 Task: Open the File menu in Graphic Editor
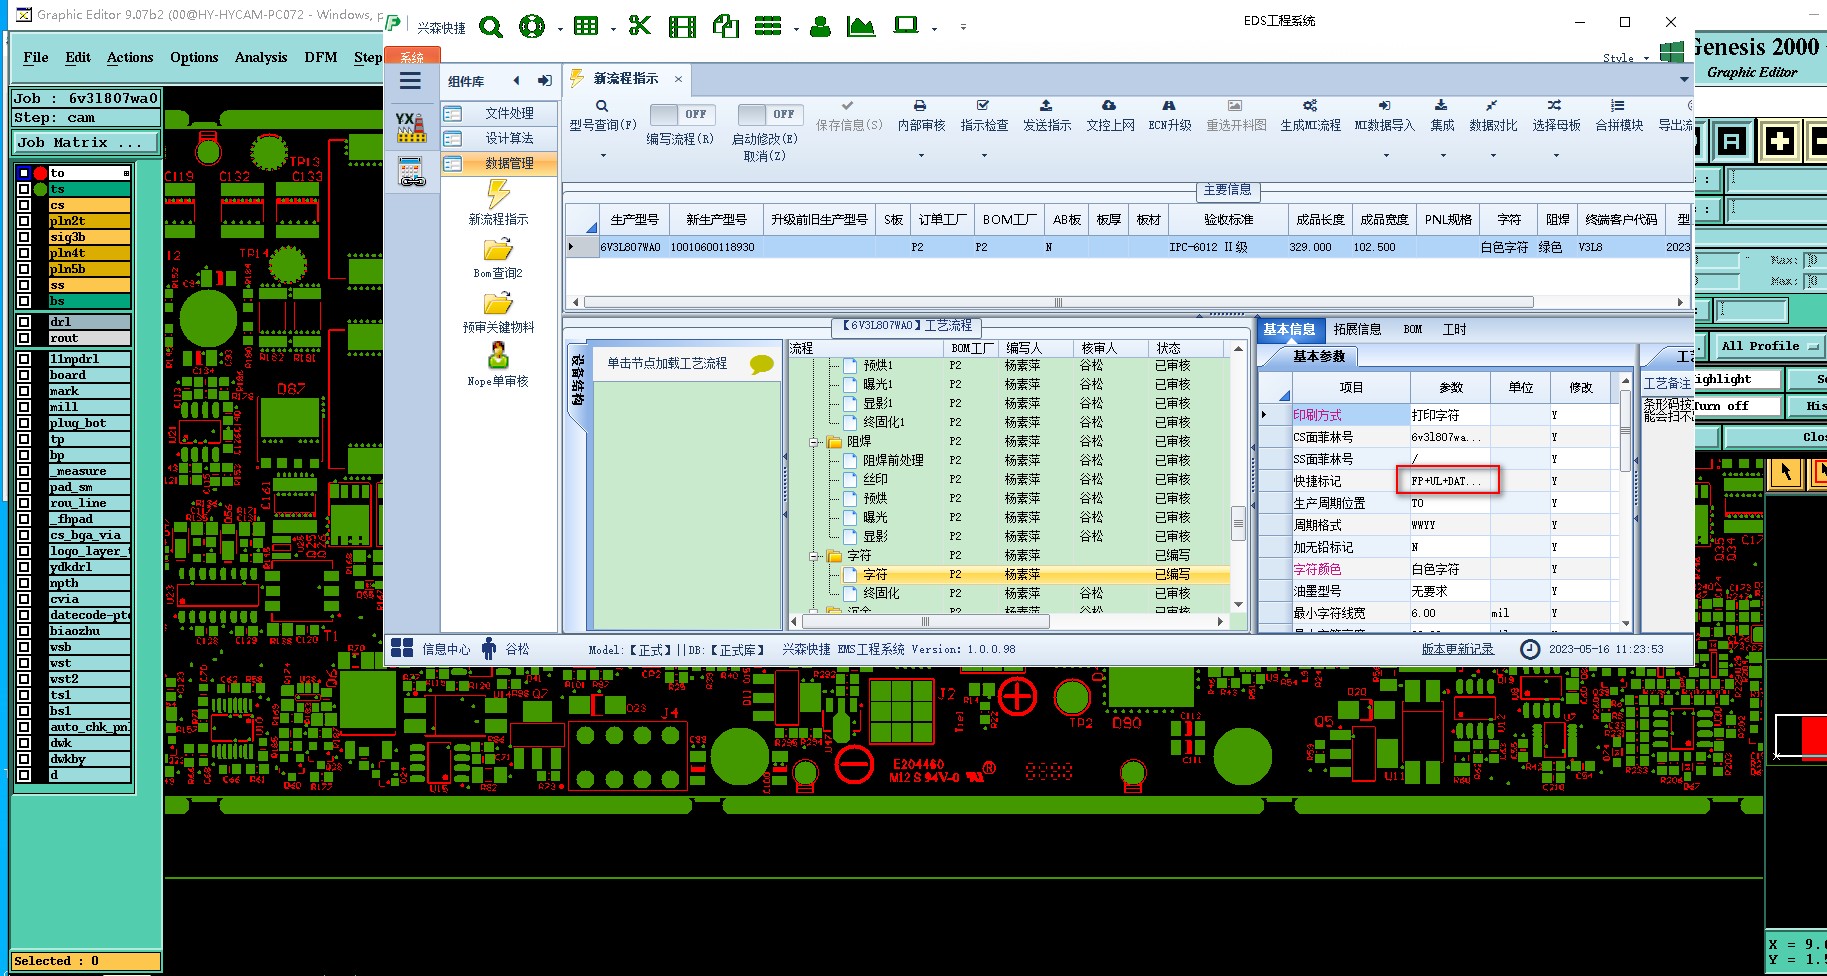tap(36, 57)
